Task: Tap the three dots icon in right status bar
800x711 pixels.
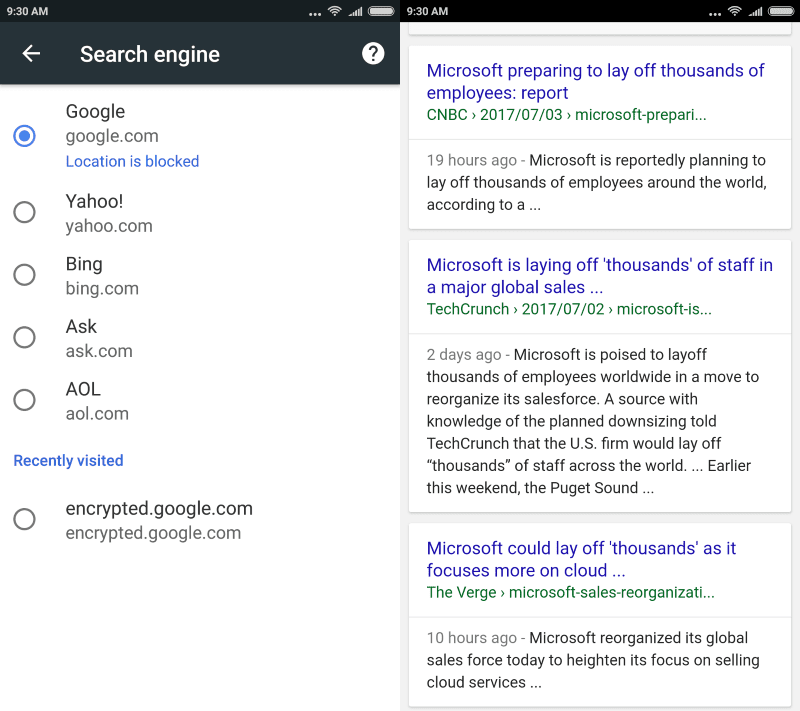Action: 715,14
